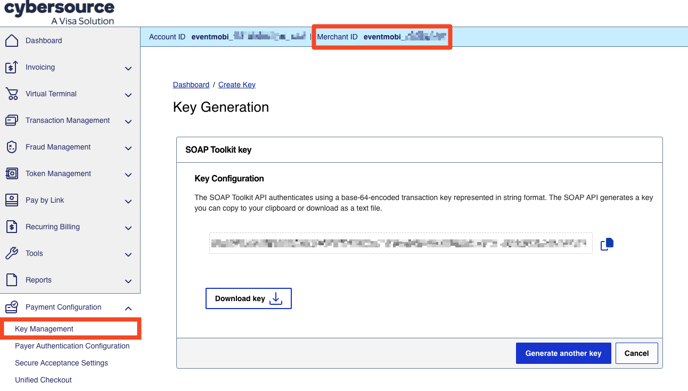
Task: Expand the Virtual Terminal chevron
Action: point(128,95)
